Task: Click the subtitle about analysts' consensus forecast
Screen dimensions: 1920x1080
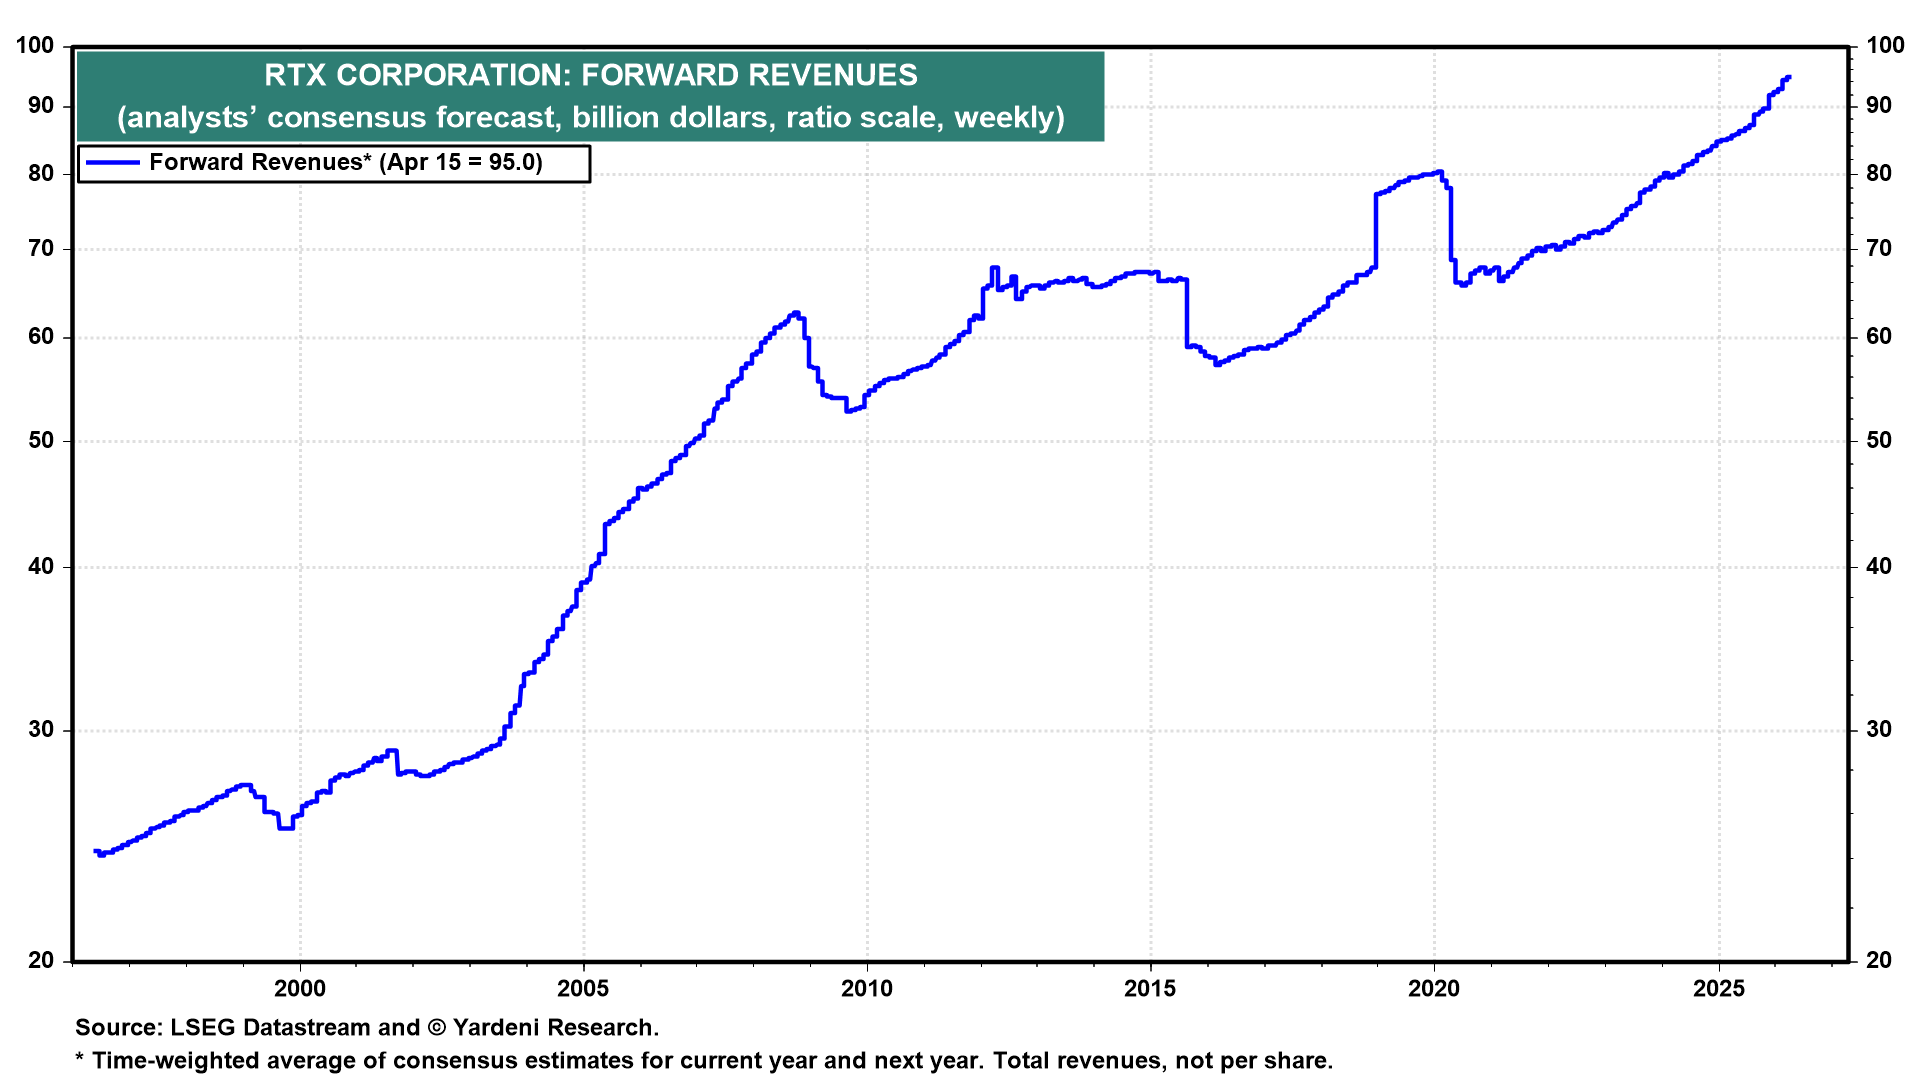Action: point(590,118)
